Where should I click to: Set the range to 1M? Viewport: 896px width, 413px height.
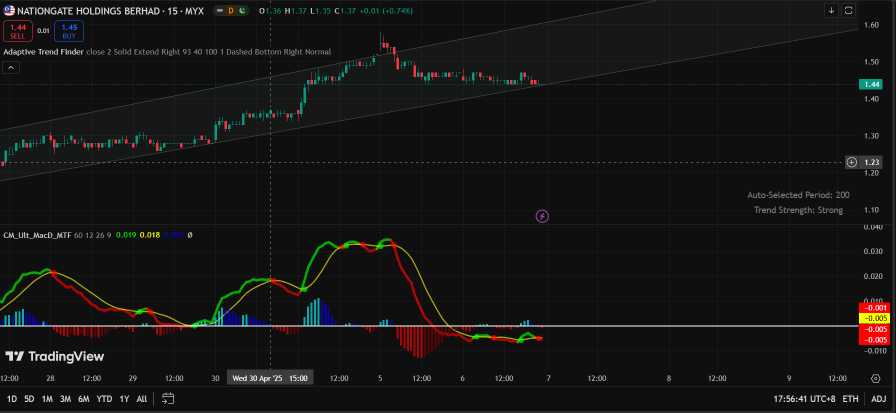coord(47,399)
